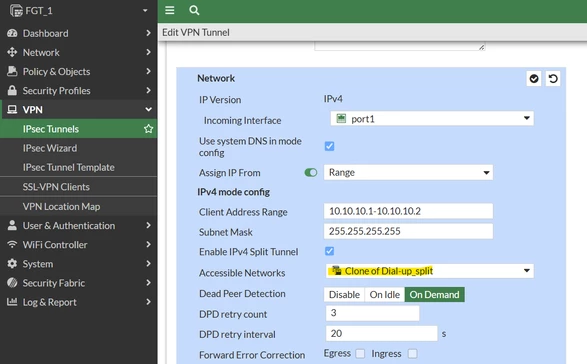Image resolution: width=587 pixels, height=364 pixels.
Task: Open SSL-VPN Clients page
Action: tap(79, 186)
